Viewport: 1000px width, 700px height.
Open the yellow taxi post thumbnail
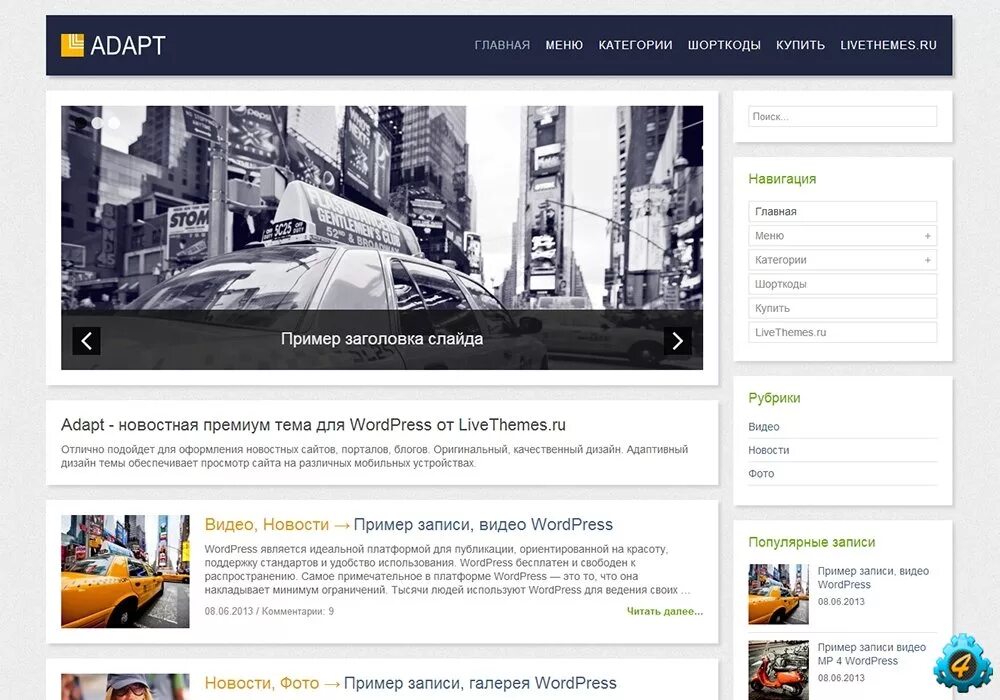point(125,572)
